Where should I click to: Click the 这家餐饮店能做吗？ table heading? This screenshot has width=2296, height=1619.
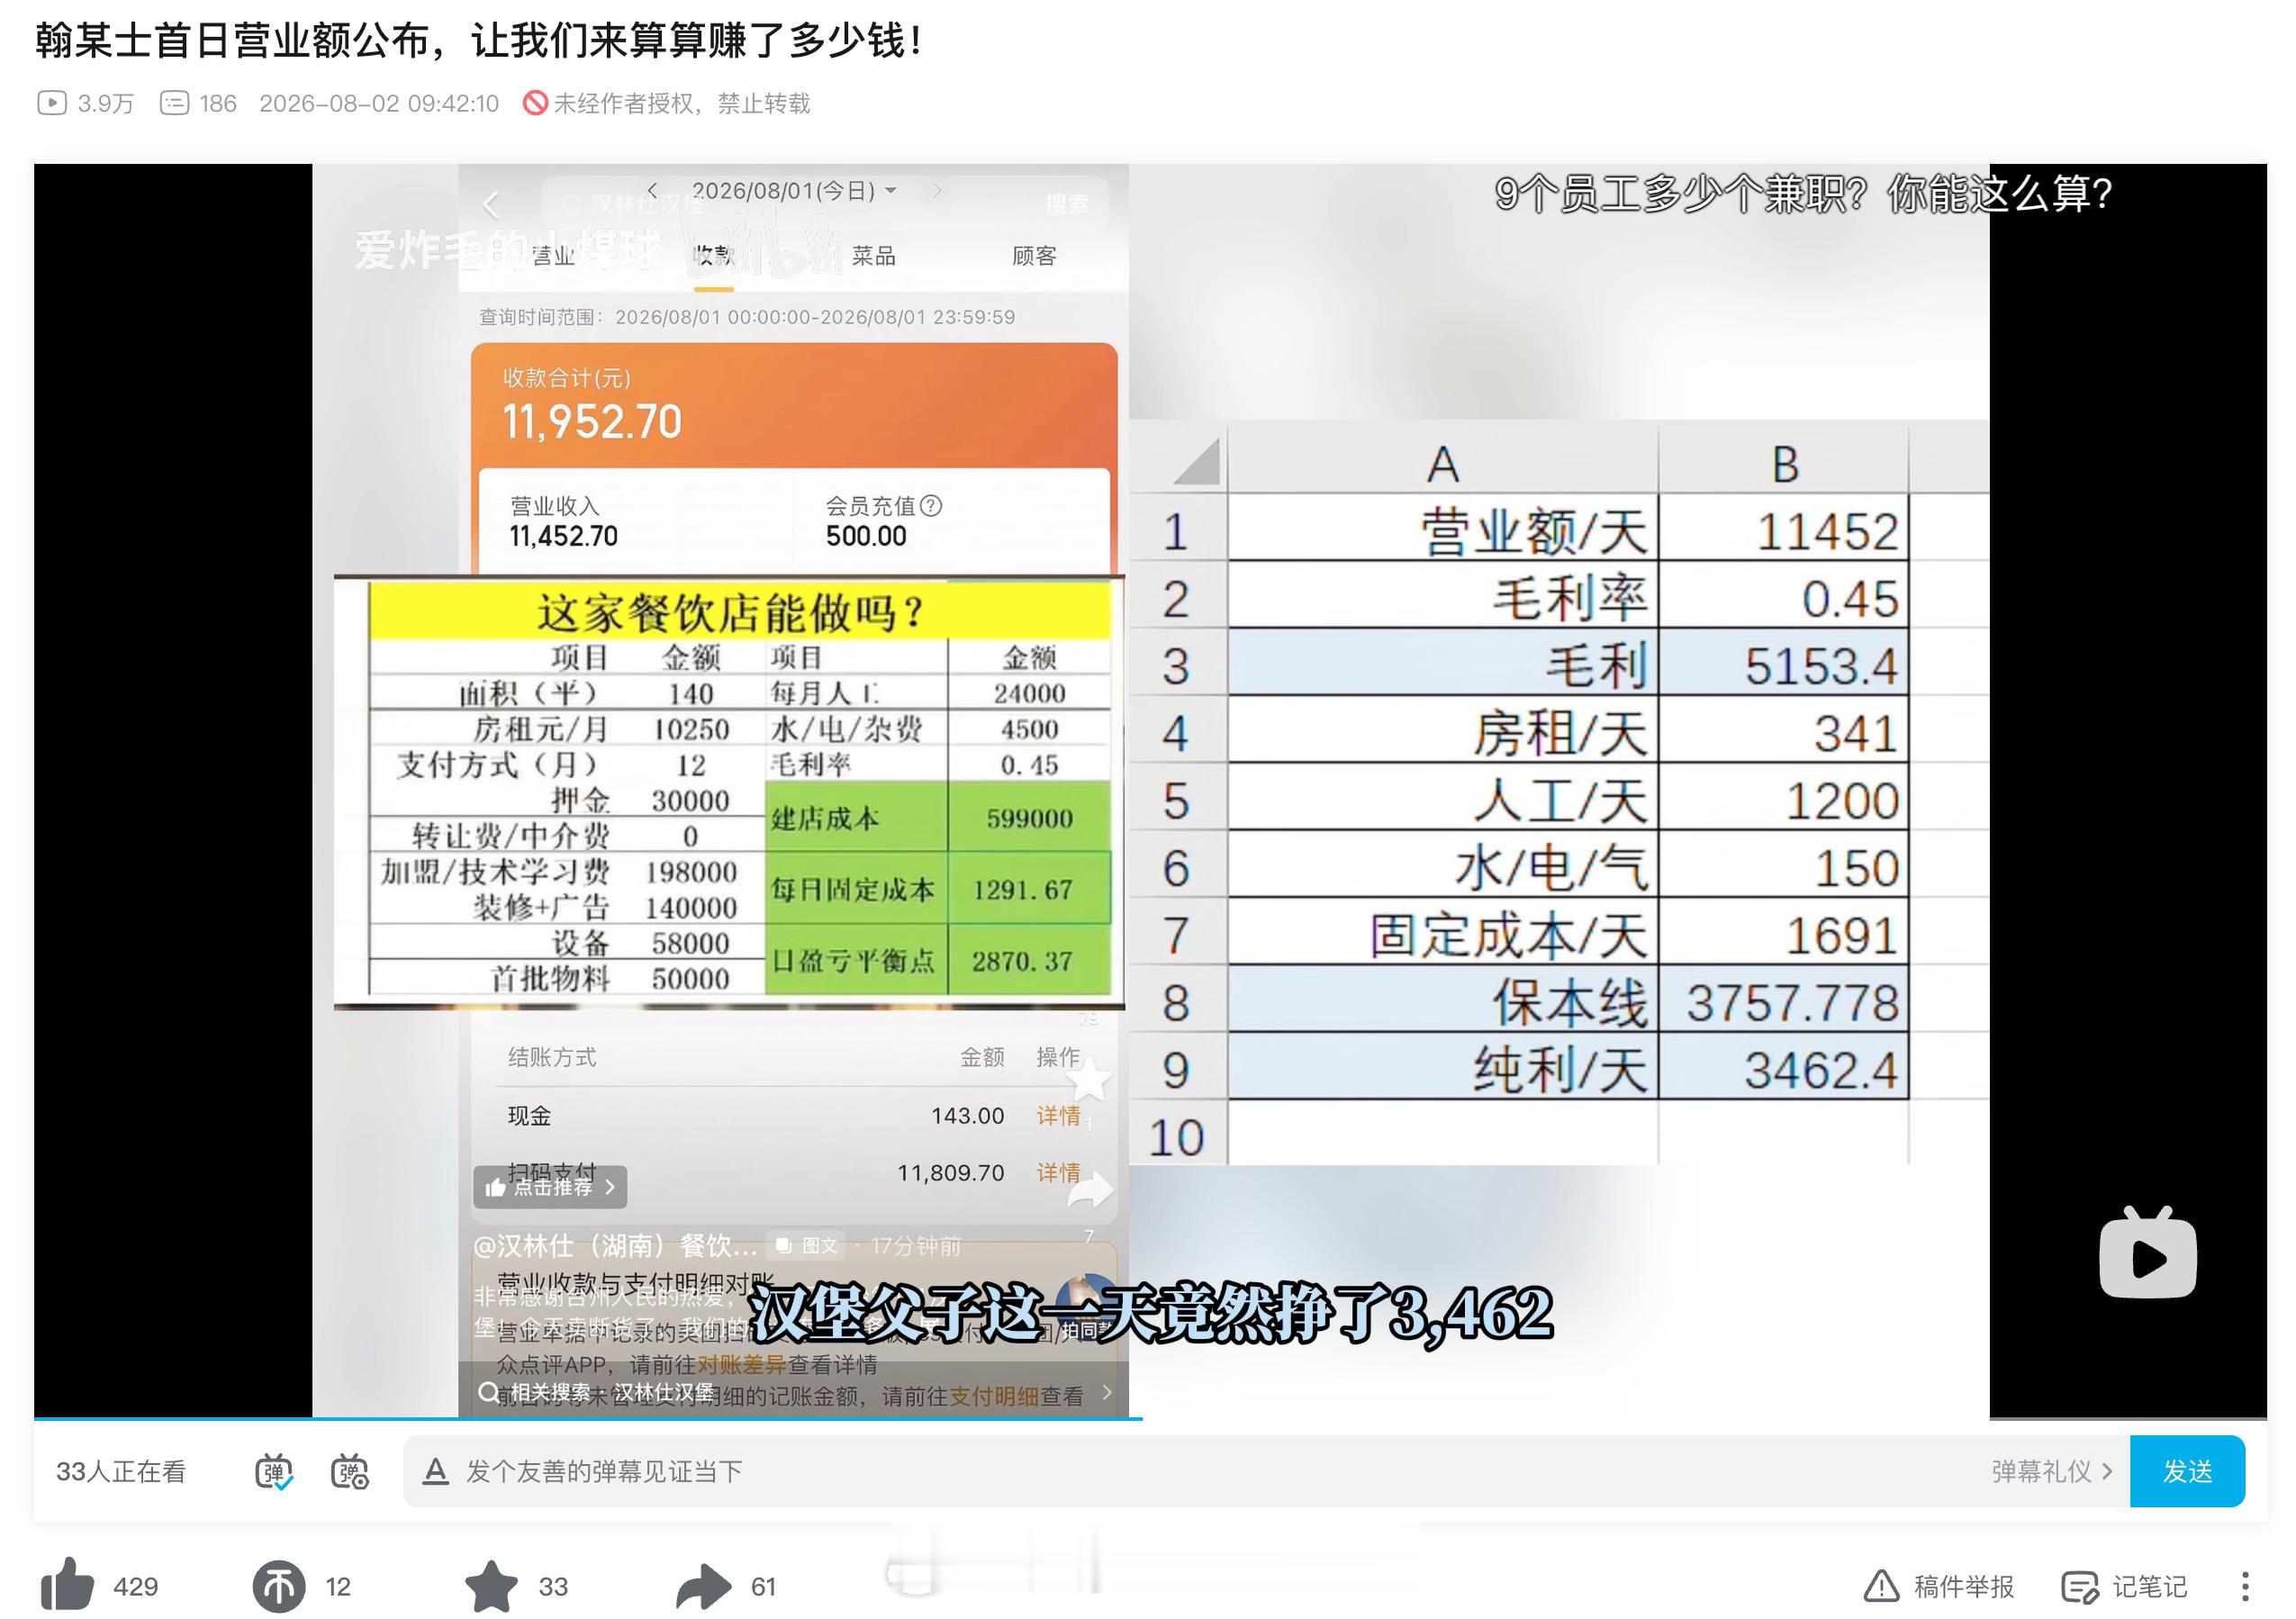[739, 612]
